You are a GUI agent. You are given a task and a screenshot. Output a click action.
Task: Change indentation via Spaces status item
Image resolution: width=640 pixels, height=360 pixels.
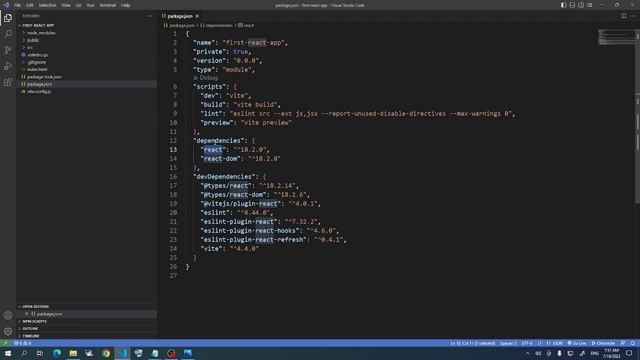[508, 343]
